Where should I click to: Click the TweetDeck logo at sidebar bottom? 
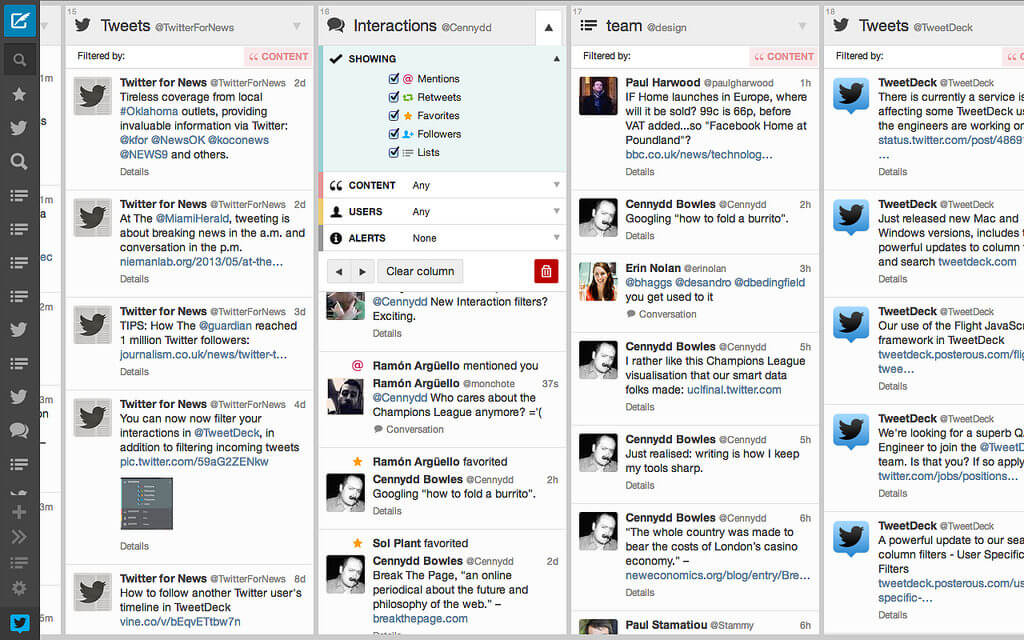pyautogui.click(x=20, y=623)
